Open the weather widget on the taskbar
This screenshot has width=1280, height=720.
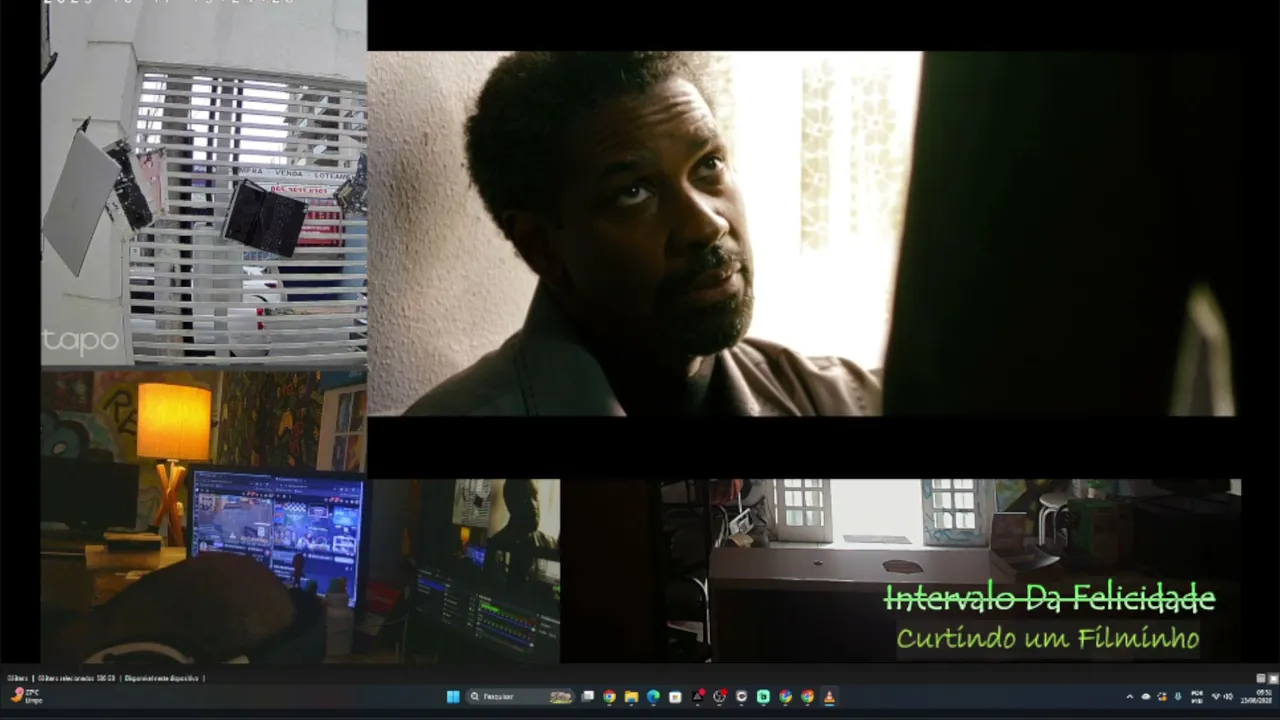tap(25, 696)
